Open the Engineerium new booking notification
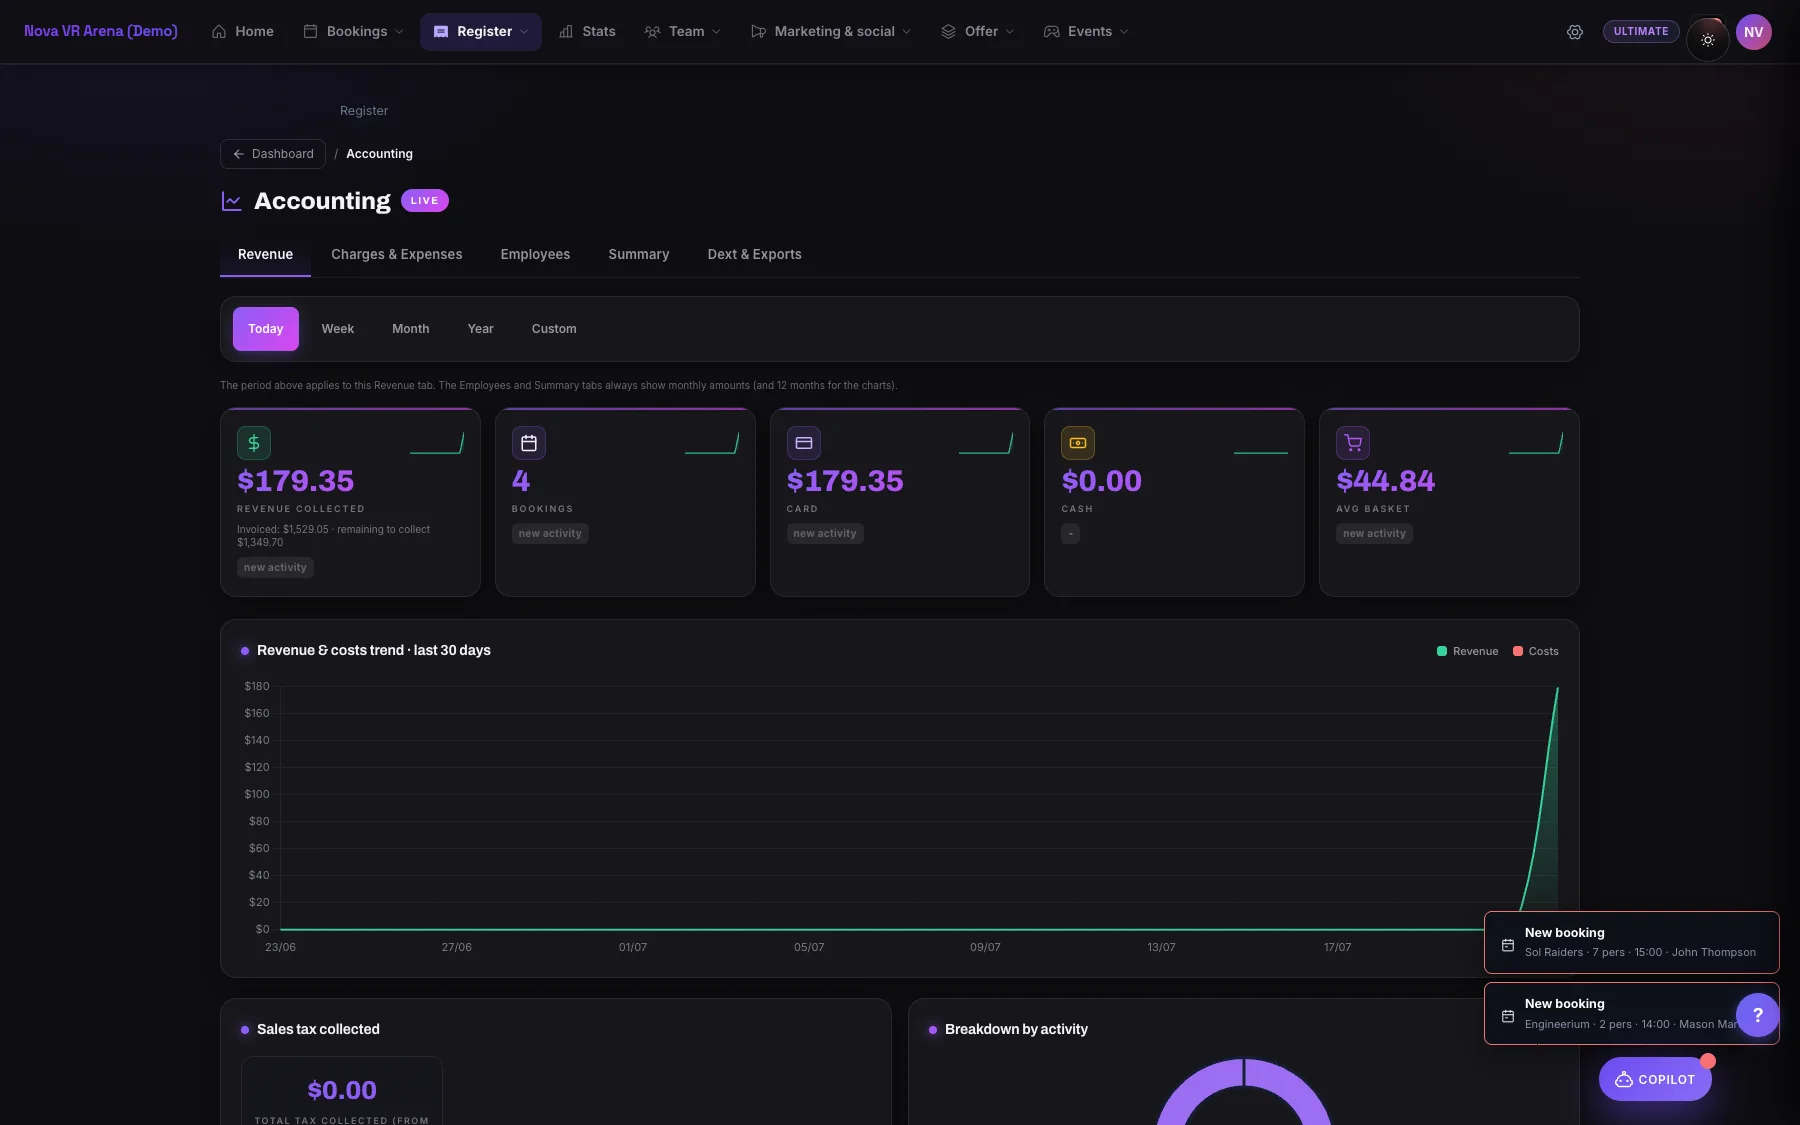The image size is (1800, 1125). tap(1632, 1014)
